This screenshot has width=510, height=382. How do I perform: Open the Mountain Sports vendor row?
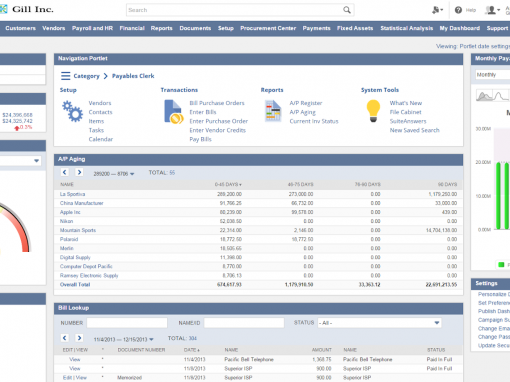click(78, 230)
